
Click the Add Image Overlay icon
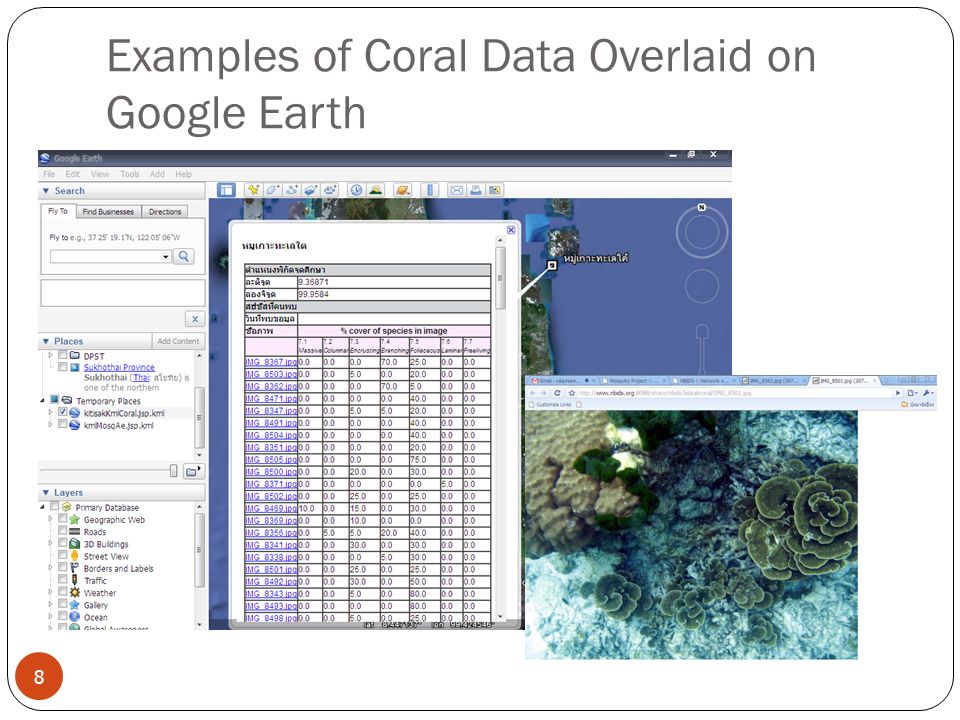(x=311, y=190)
